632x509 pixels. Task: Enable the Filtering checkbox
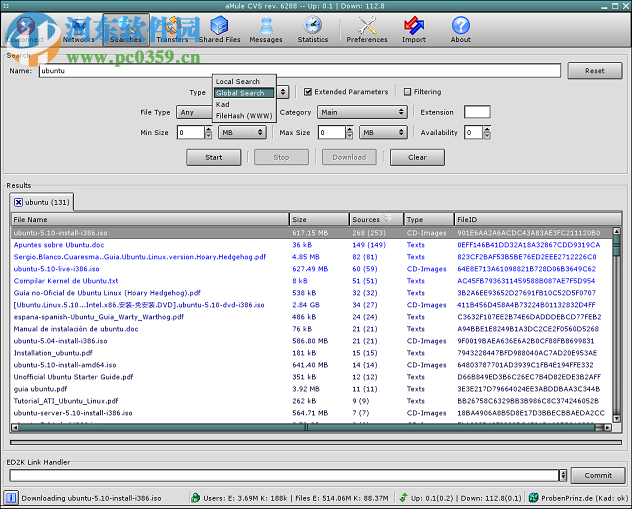pos(407,92)
